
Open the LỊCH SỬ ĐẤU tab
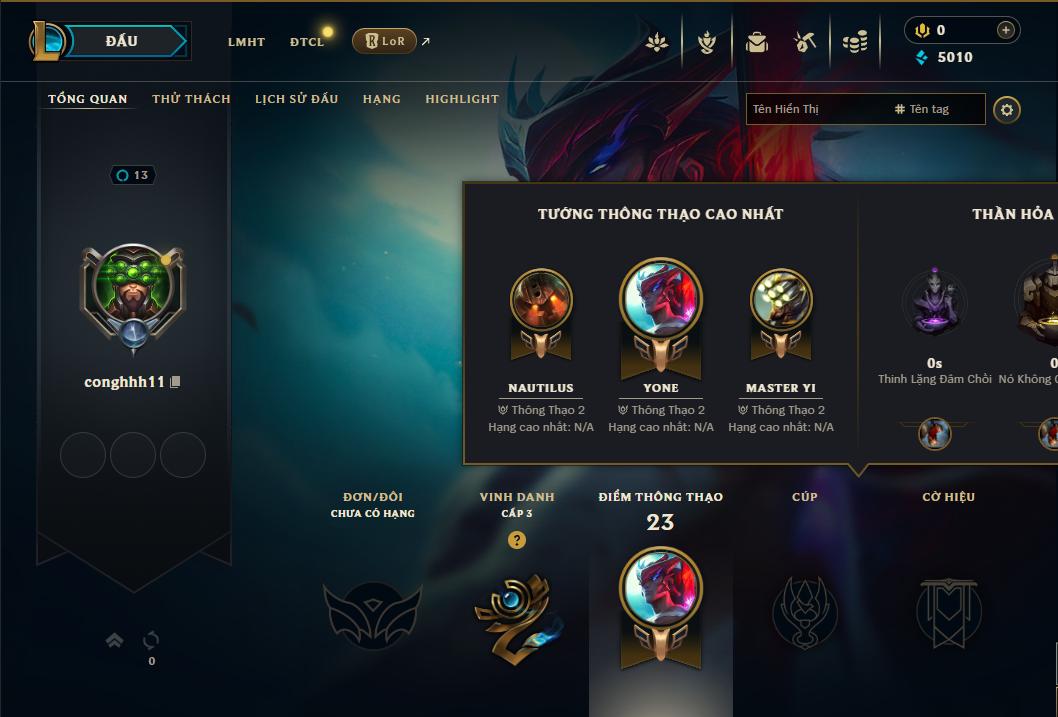[296, 99]
